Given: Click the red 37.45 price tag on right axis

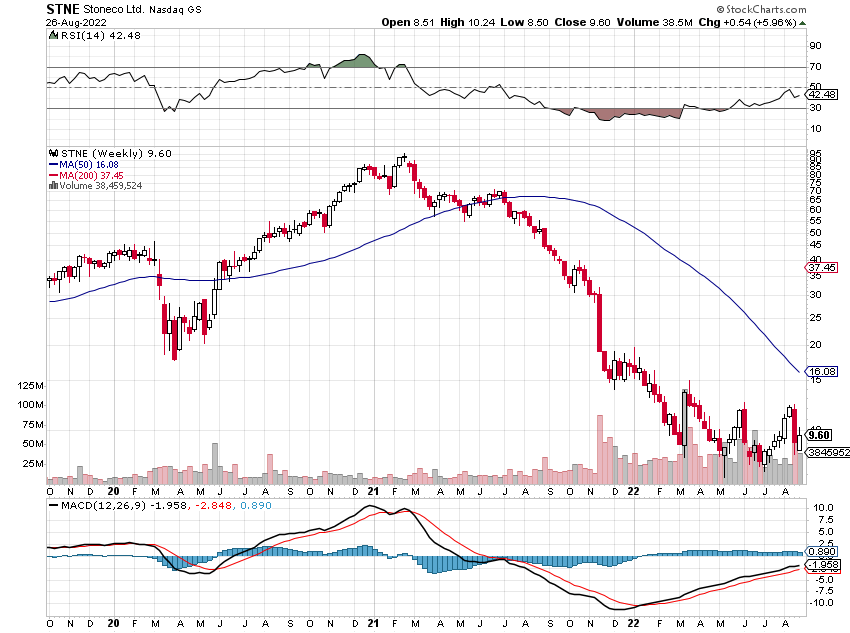Looking at the screenshot, I should coord(822,267).
